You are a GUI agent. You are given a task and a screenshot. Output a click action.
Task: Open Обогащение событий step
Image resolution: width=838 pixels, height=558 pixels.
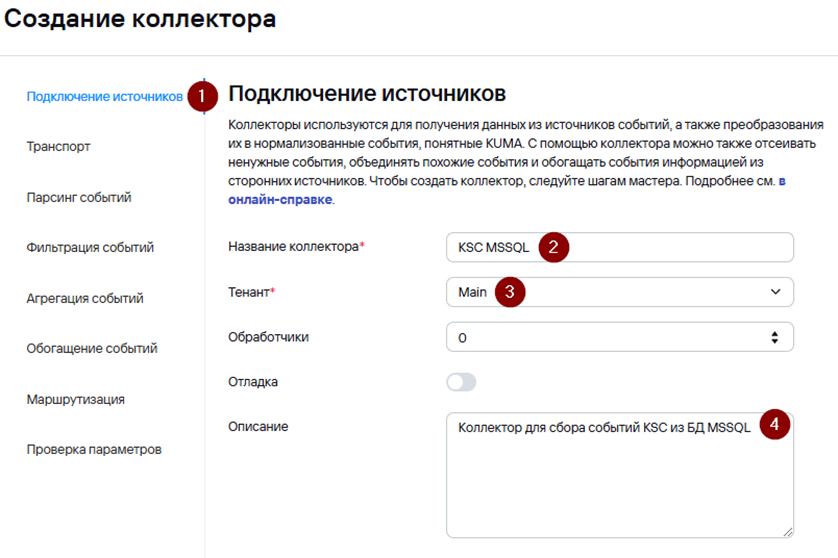(x=92, y=348)
